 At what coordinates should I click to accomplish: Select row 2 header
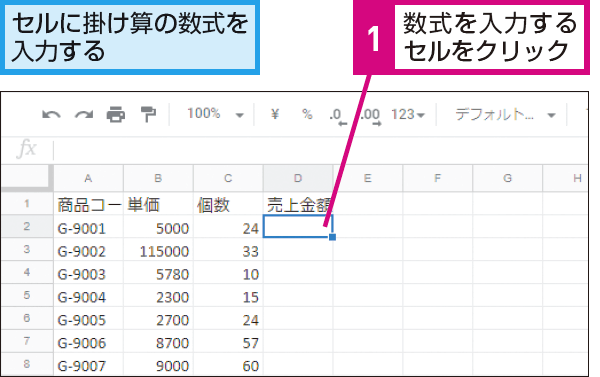click(x=27, y=226)
